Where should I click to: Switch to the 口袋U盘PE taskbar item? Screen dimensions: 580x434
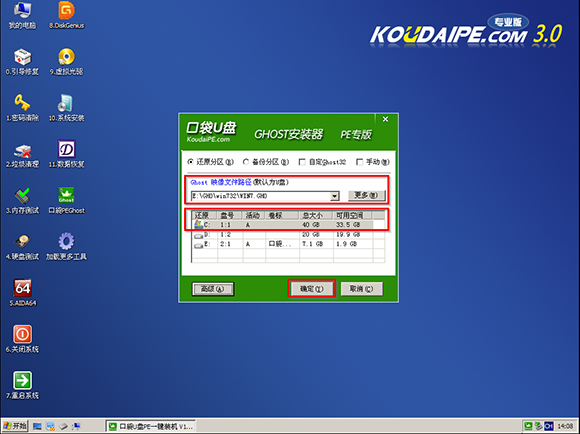151,427
